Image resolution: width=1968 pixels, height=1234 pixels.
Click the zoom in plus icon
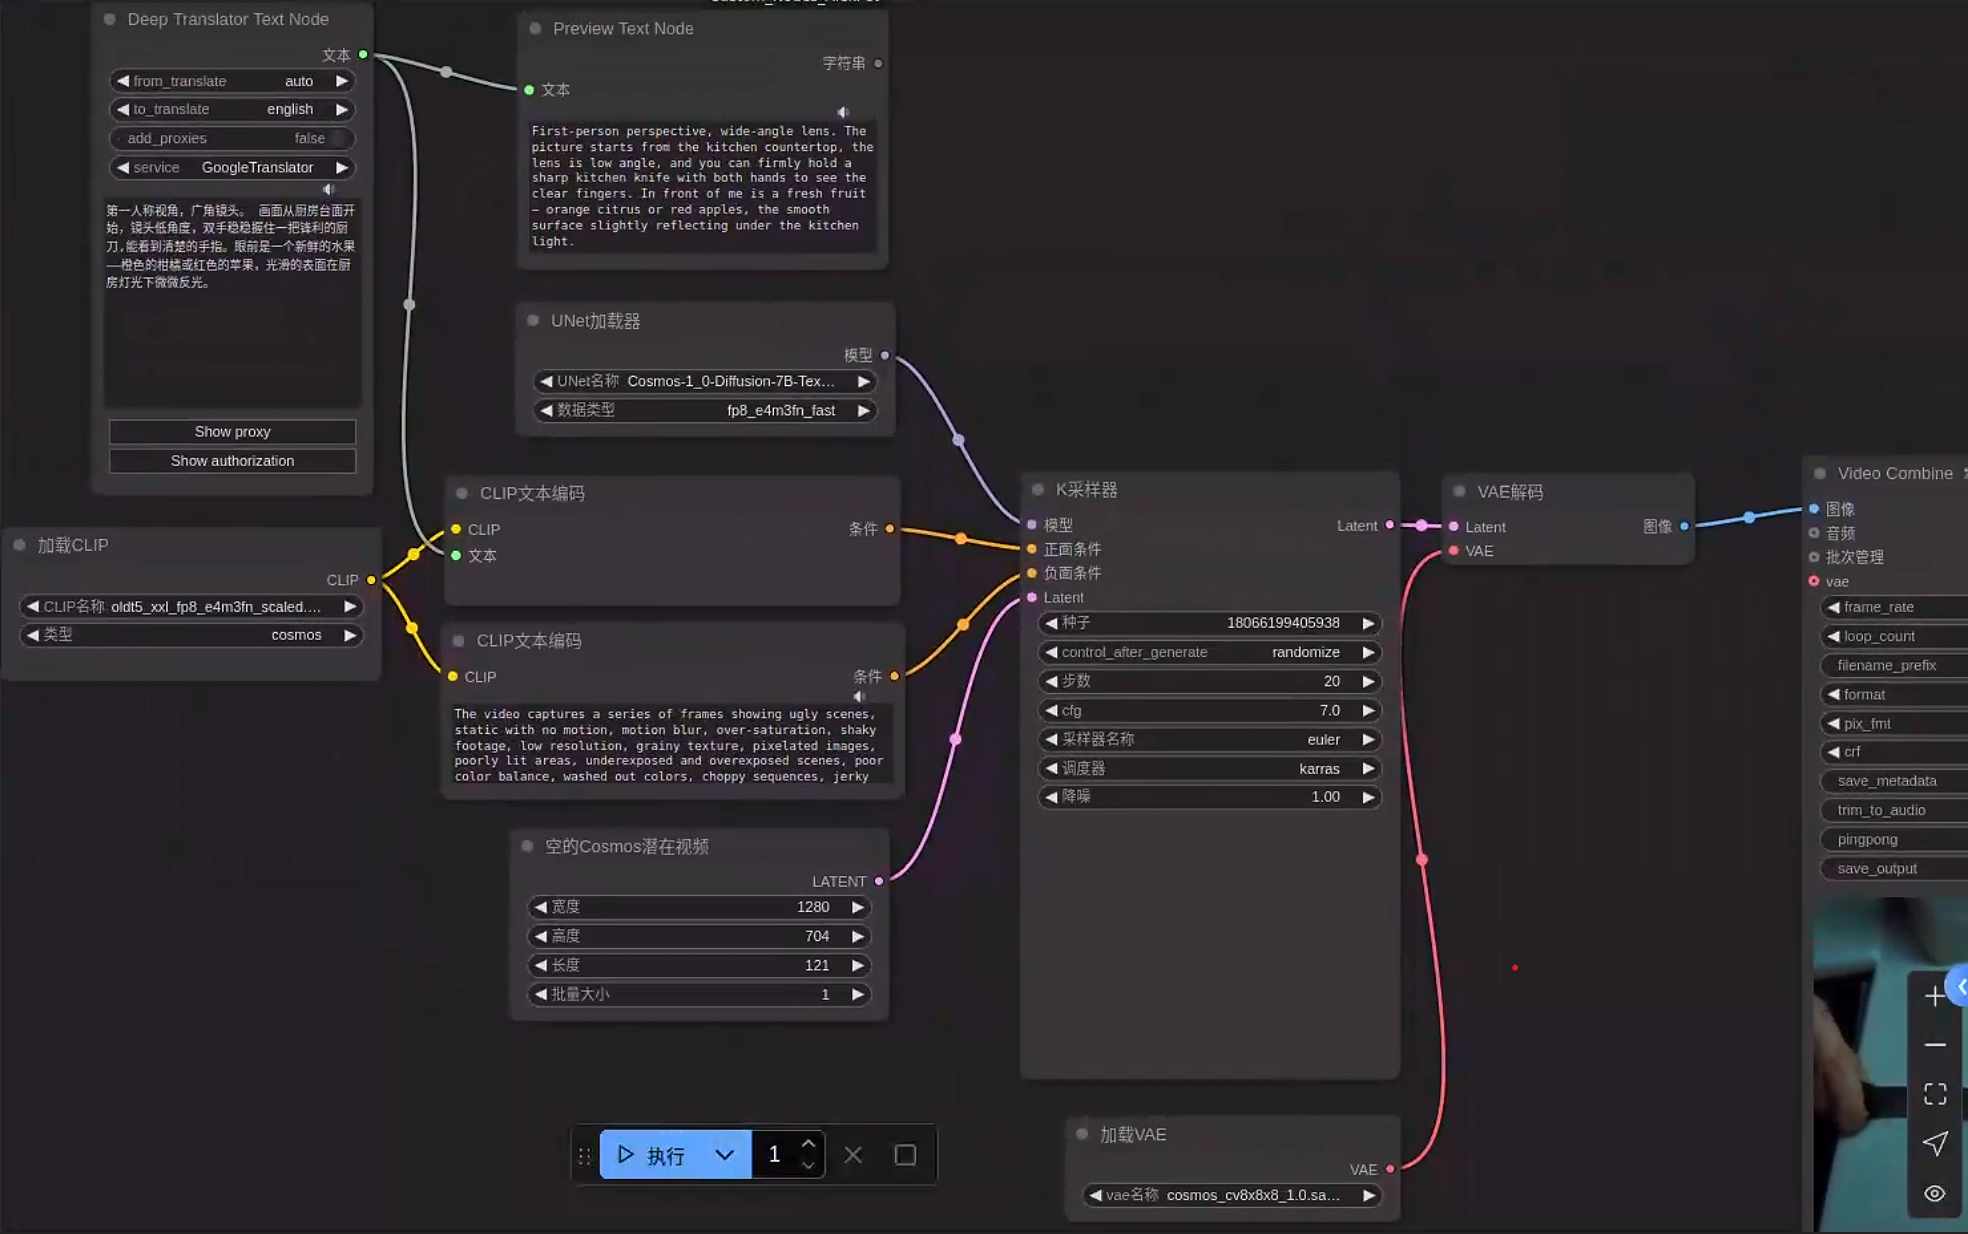pos(1934,996)
